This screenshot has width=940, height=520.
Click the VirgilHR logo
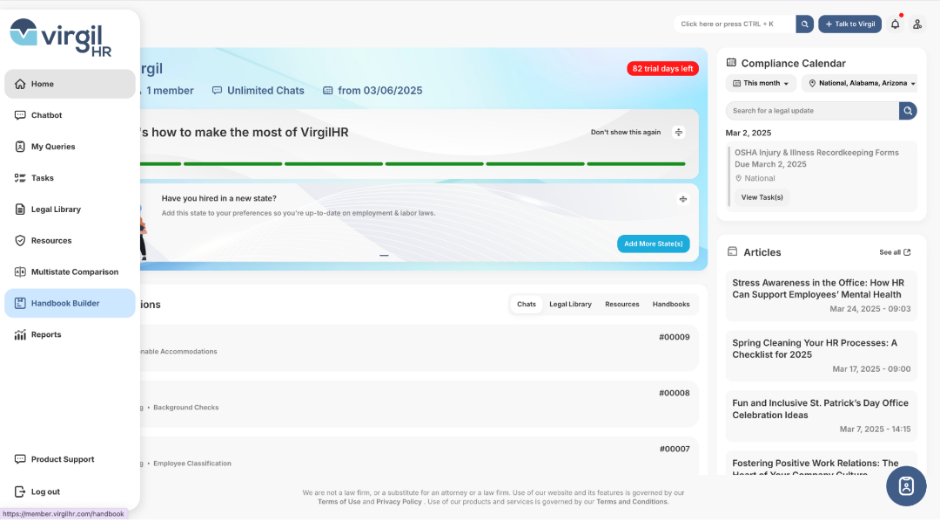[x=61, y=37]
